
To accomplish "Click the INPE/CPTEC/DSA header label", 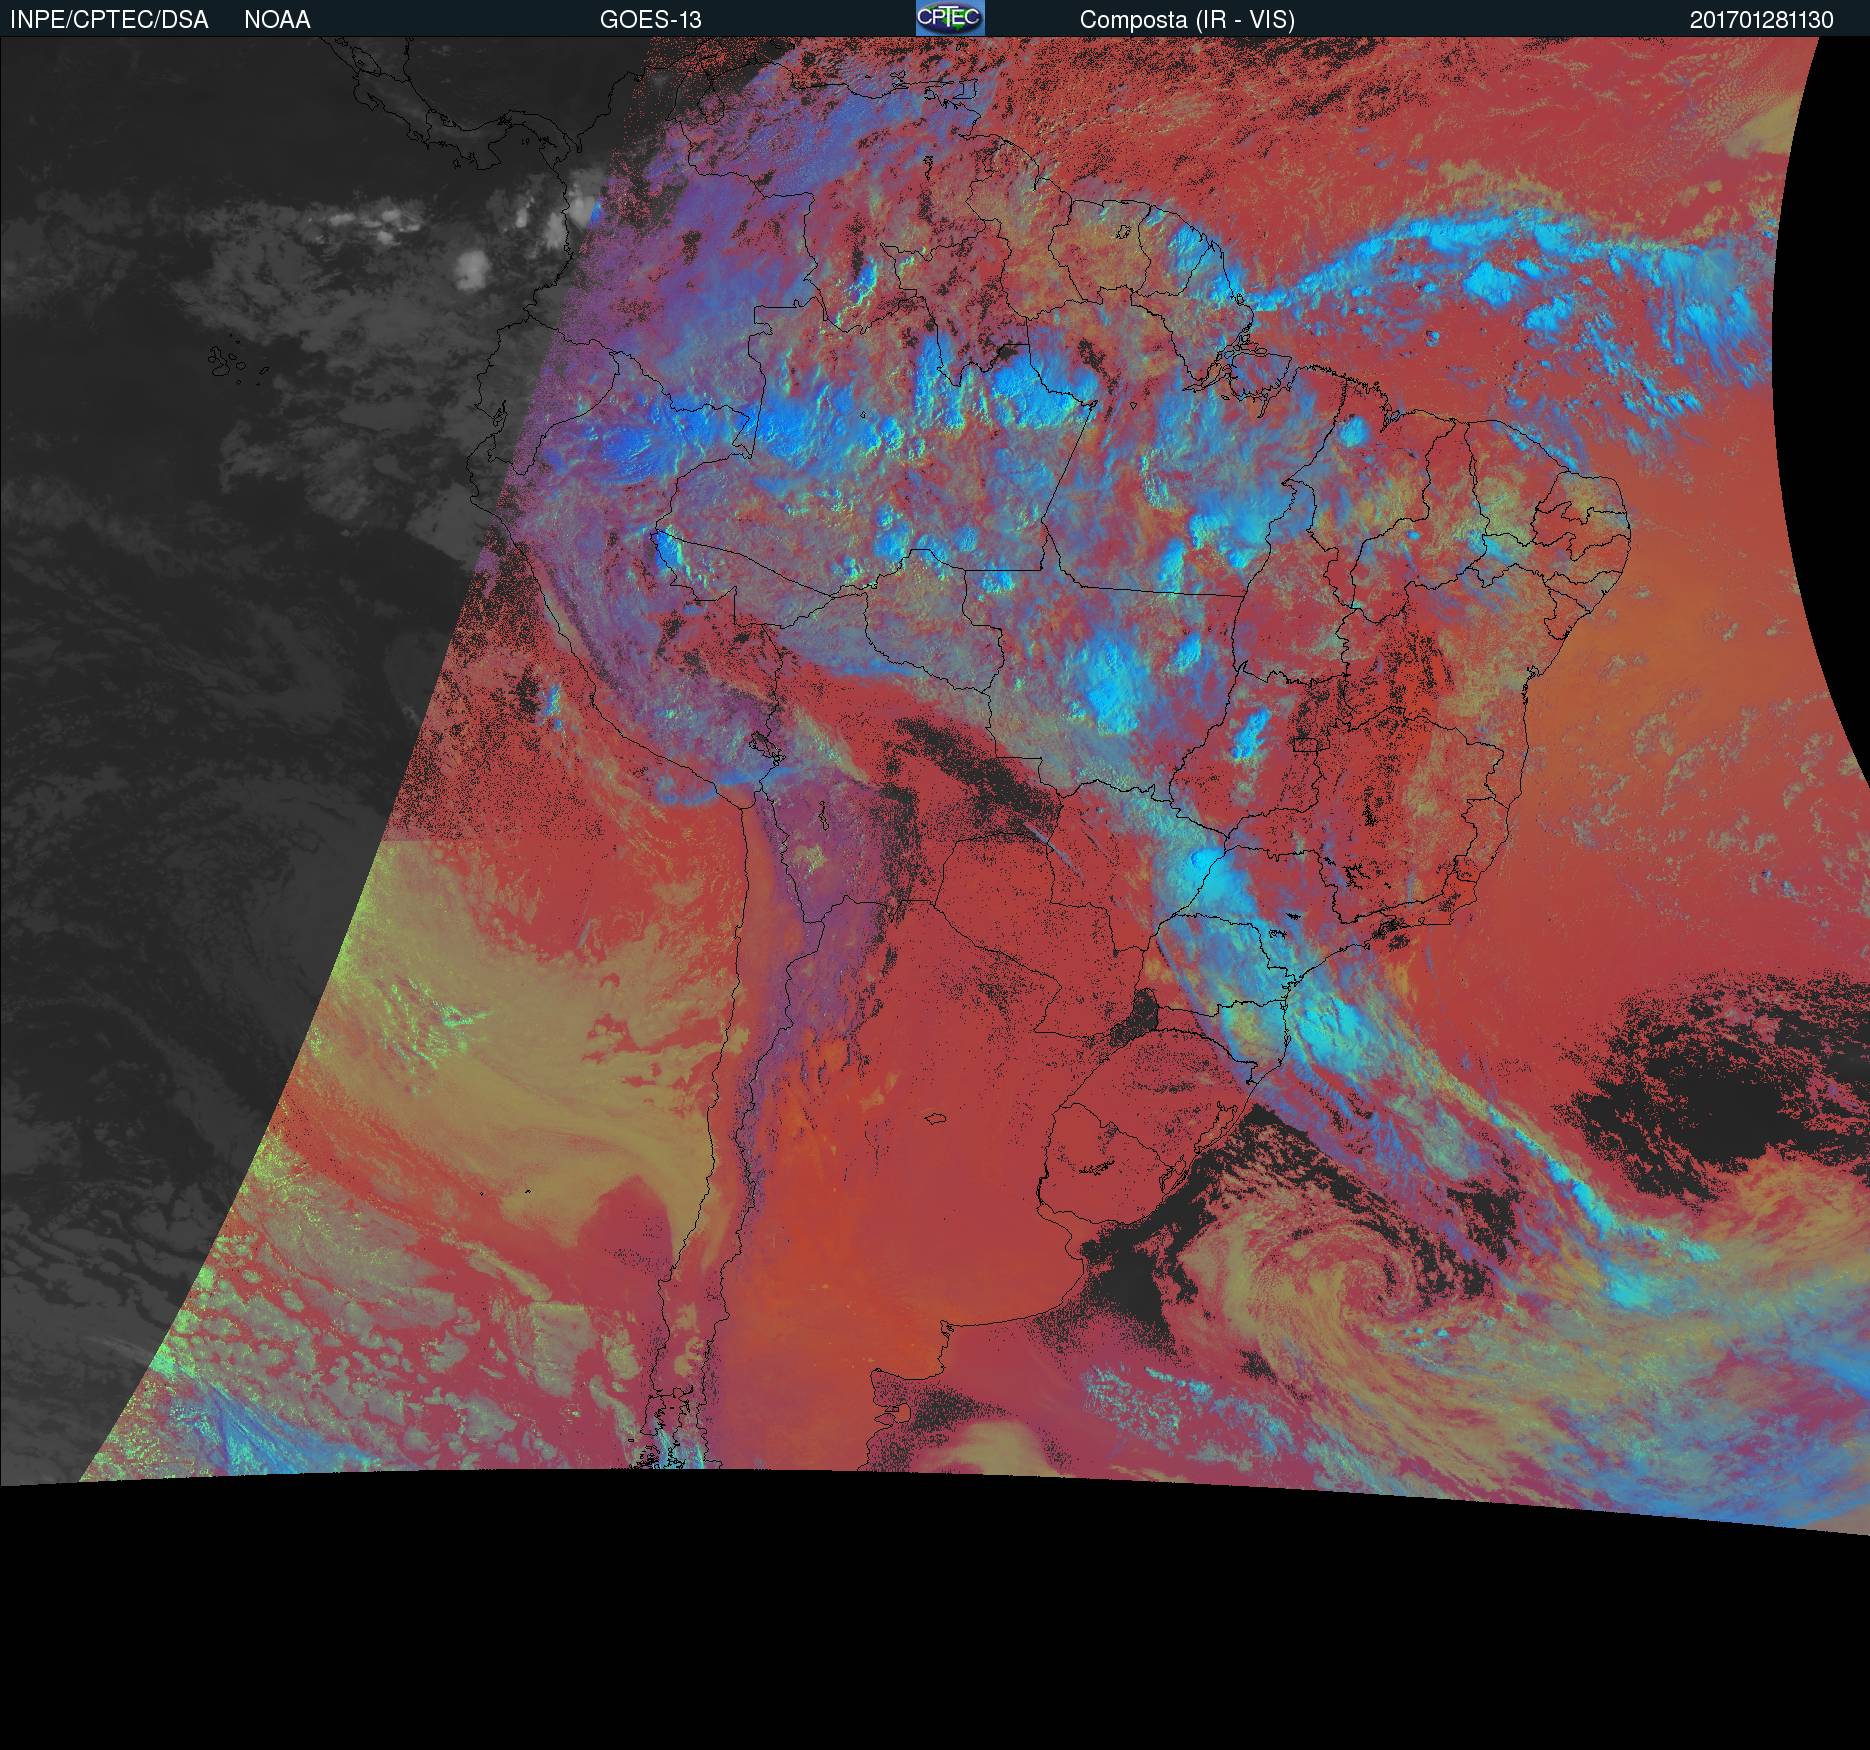I will coord(109,20).
